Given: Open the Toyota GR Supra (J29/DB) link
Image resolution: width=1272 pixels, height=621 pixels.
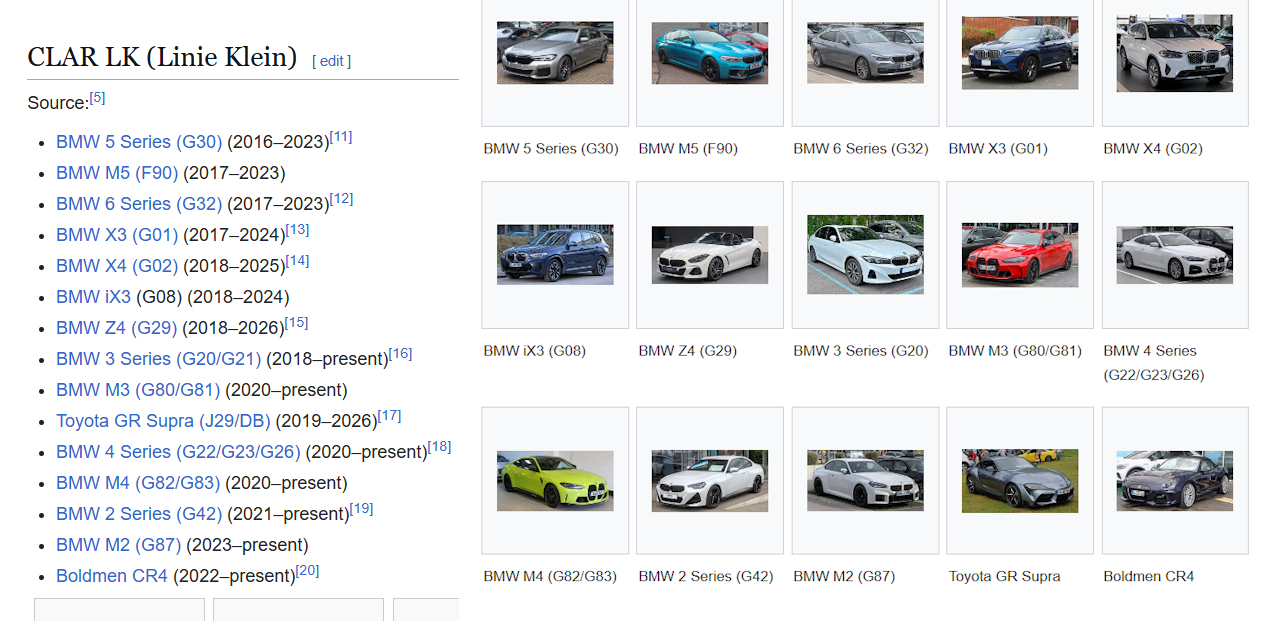Looking at the screenshot, I should point(163,421).
